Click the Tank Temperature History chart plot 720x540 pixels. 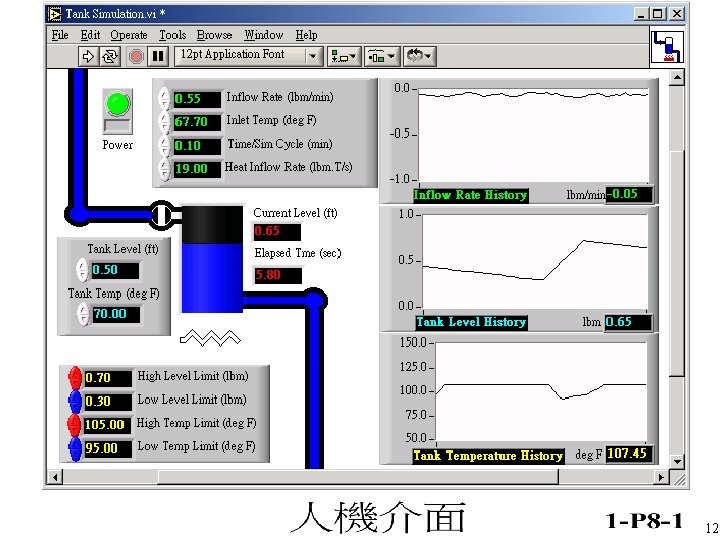541,393
